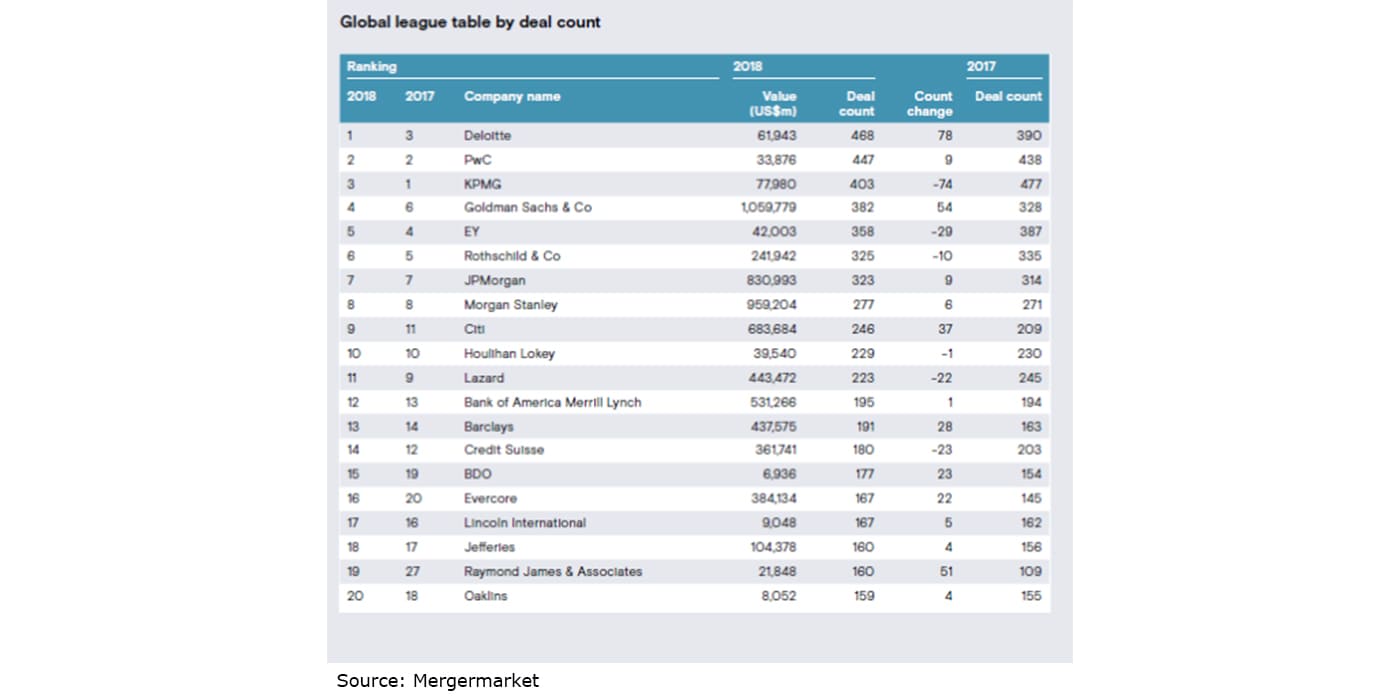The height and width of the screenshot is (700, 1400).
Task: Click Morgan Stanley value 959,204
Action: 772,305
